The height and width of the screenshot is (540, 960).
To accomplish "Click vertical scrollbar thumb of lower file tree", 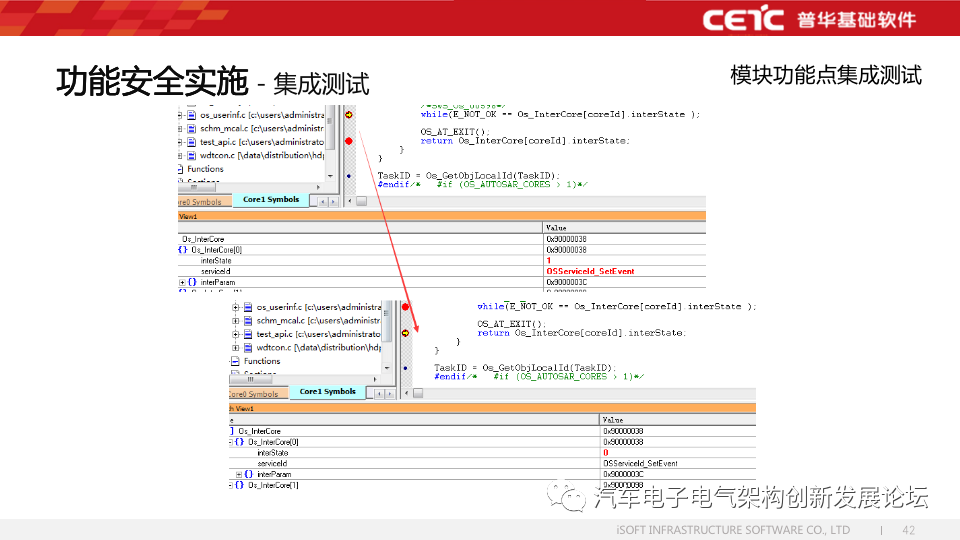I will click(387, 321).
